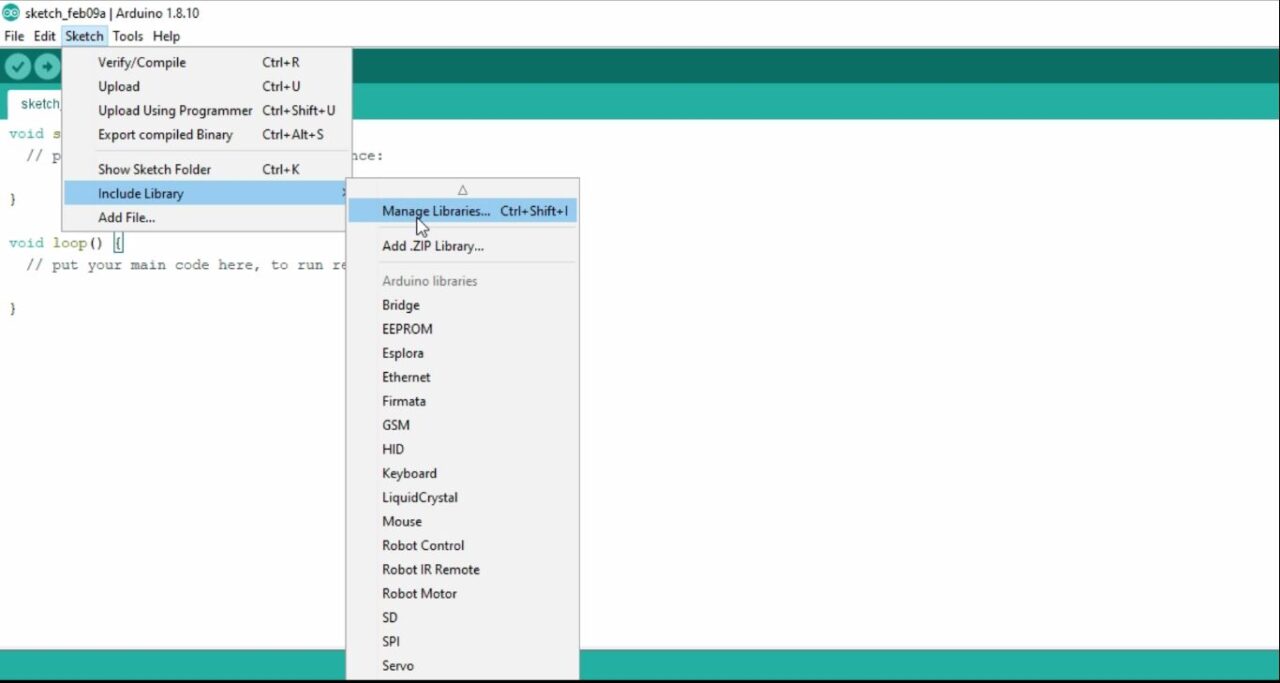
Task: Click the Arduino logo in title bar
Action: [11, 13]
